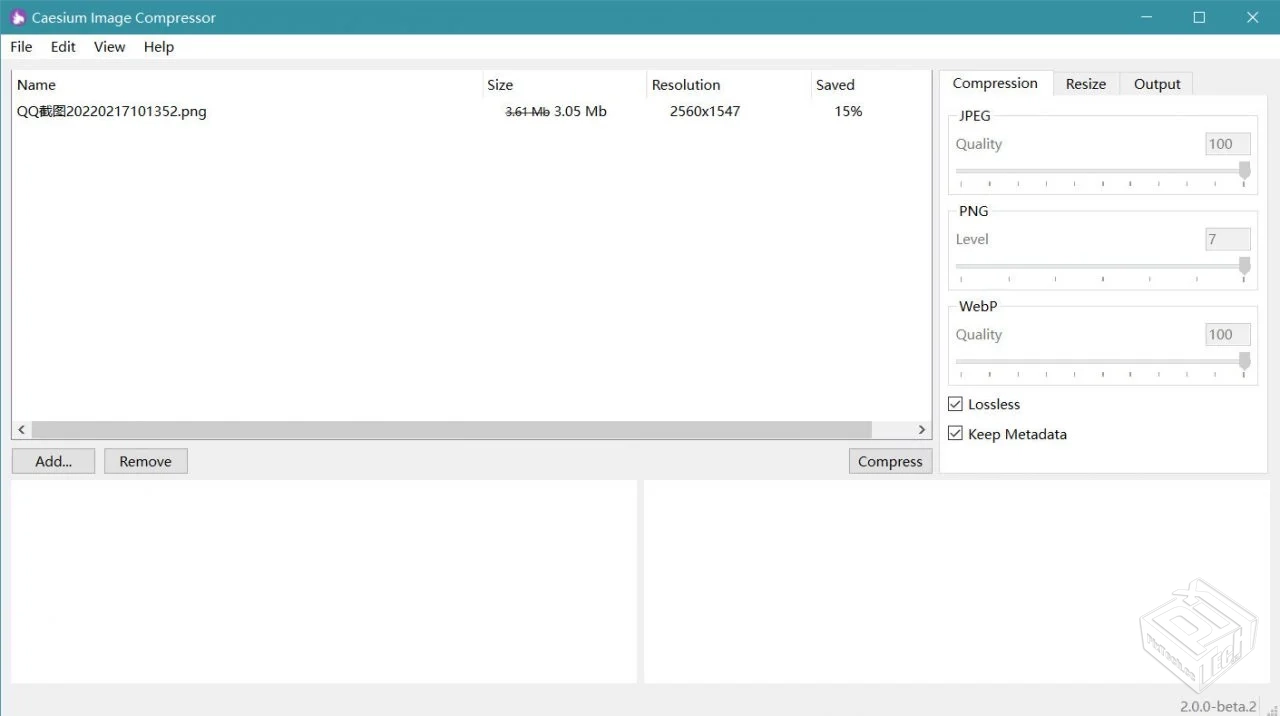This screenshot has width=1280, height=716.
Task: Sort the list by Size column header
Action: (x=500, y=85)
